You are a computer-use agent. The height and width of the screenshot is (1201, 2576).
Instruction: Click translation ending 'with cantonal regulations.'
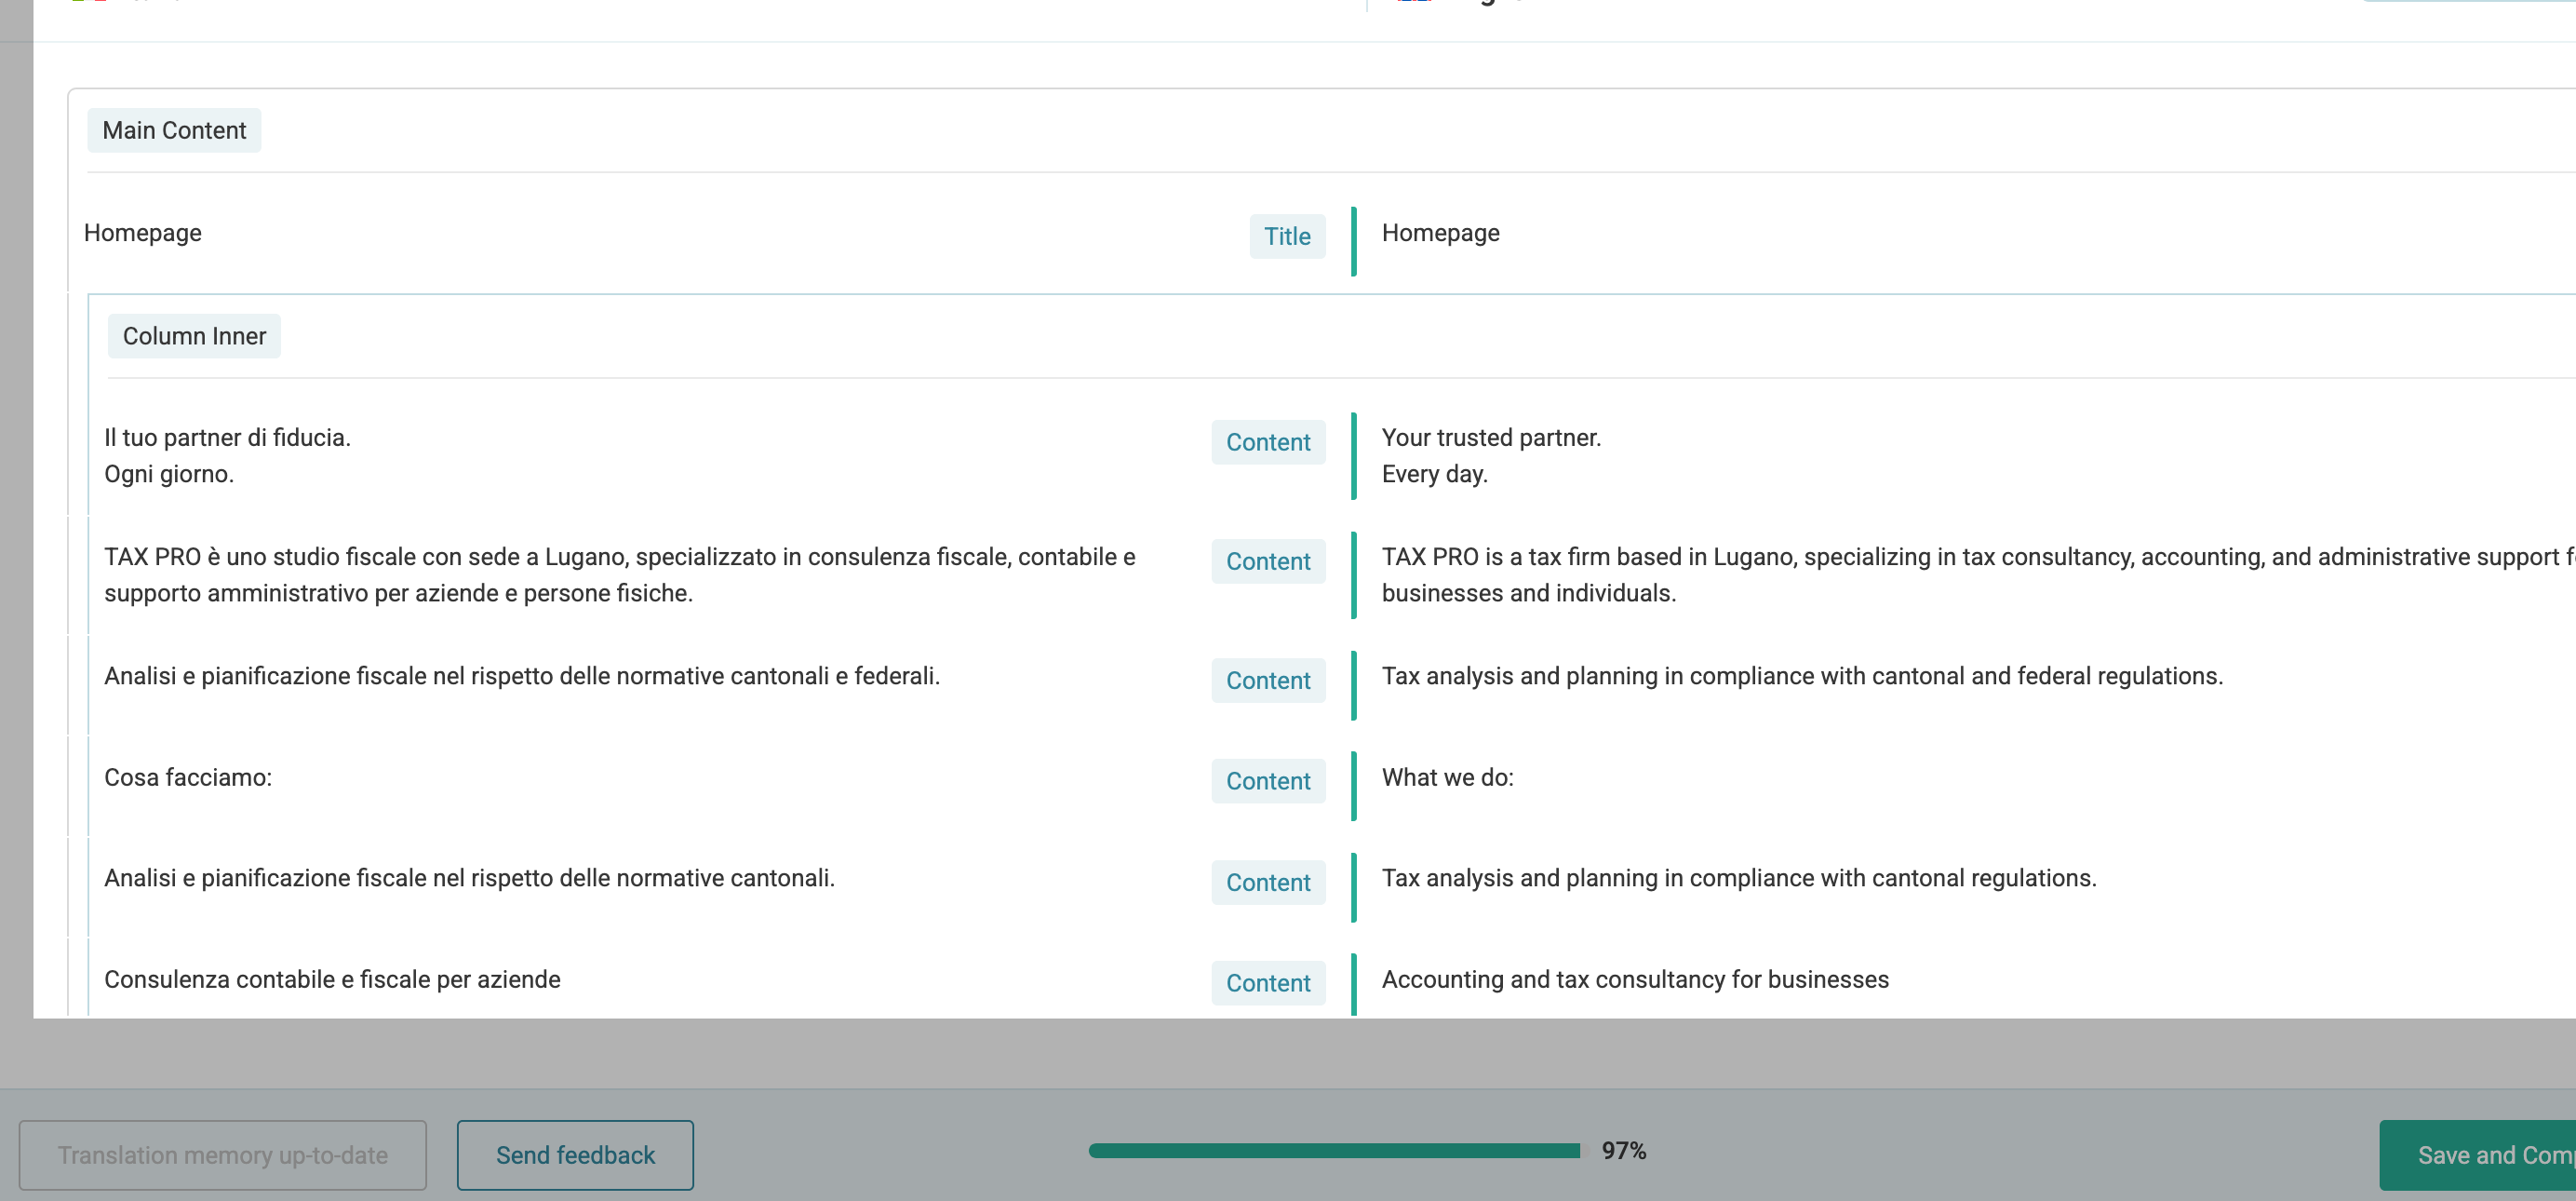(x=1738, y=878)
